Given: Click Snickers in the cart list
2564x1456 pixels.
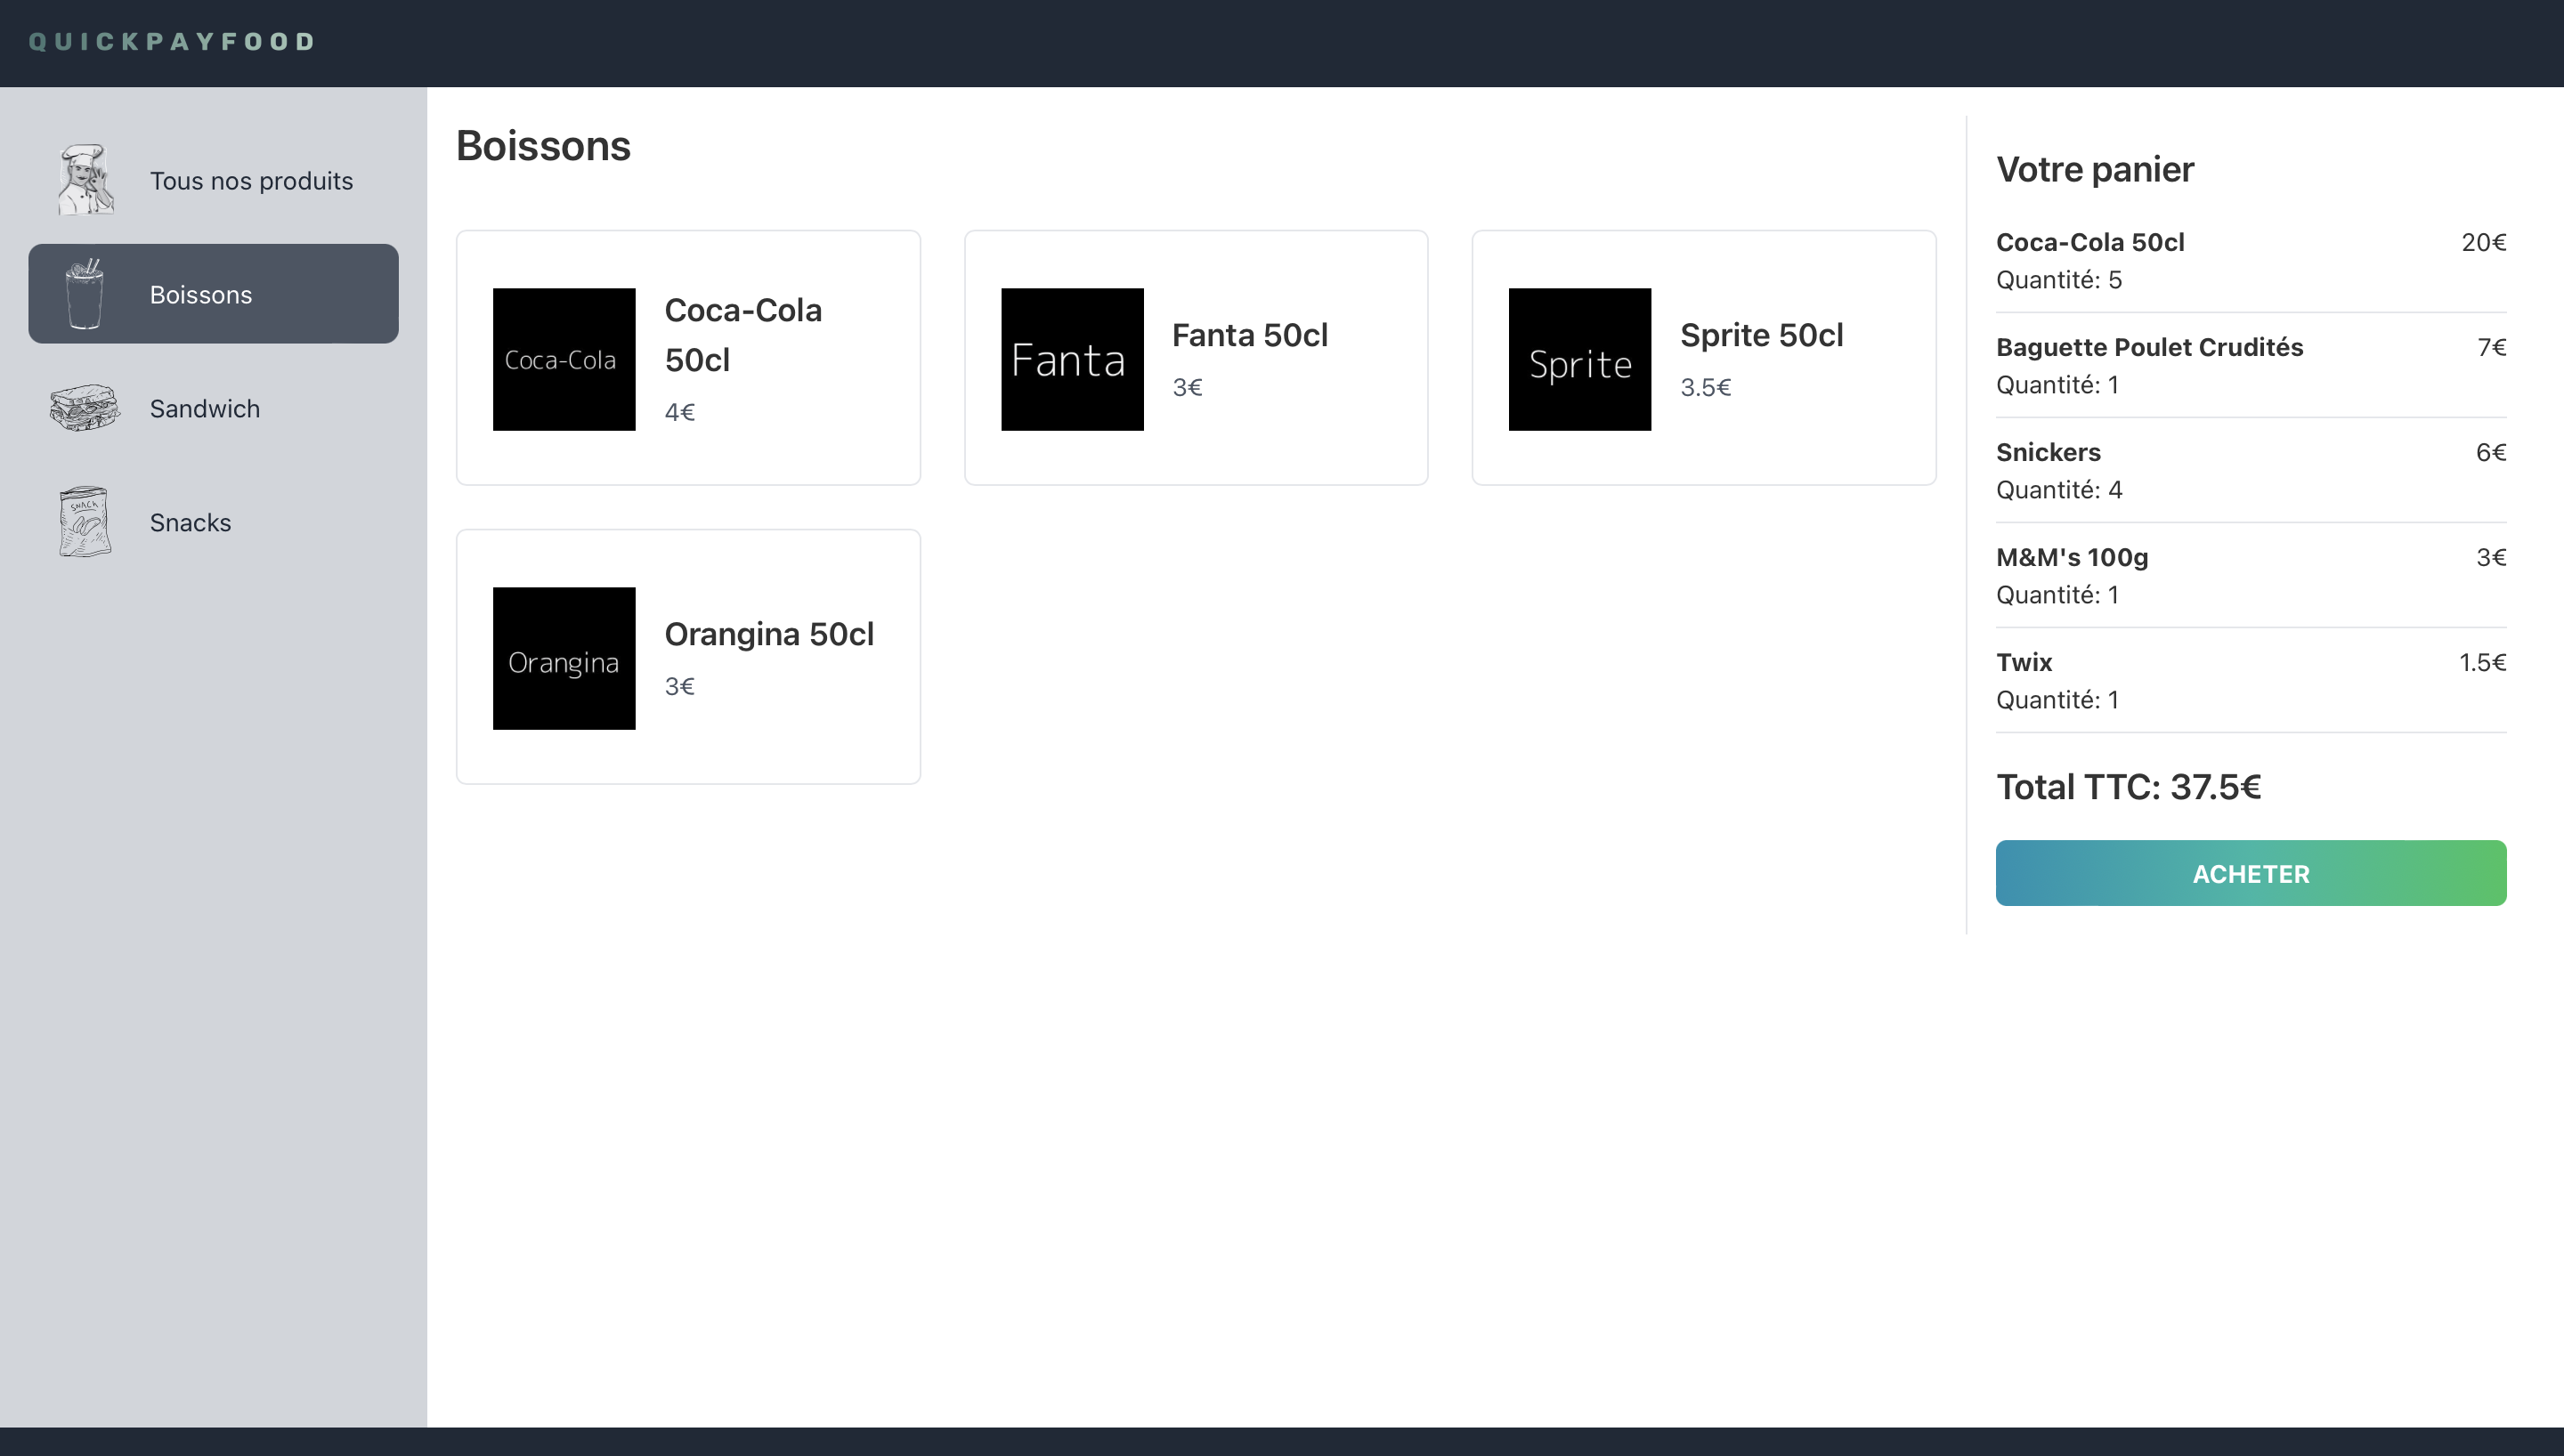Looking at the screenshot, I should point(2048,452).
